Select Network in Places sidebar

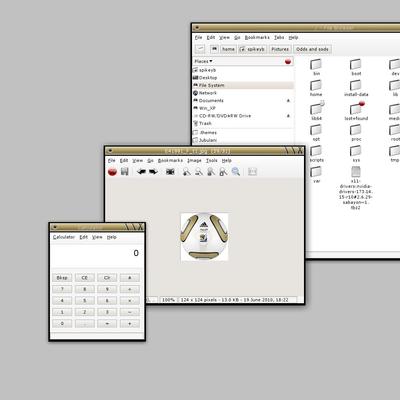pos(243,93)
